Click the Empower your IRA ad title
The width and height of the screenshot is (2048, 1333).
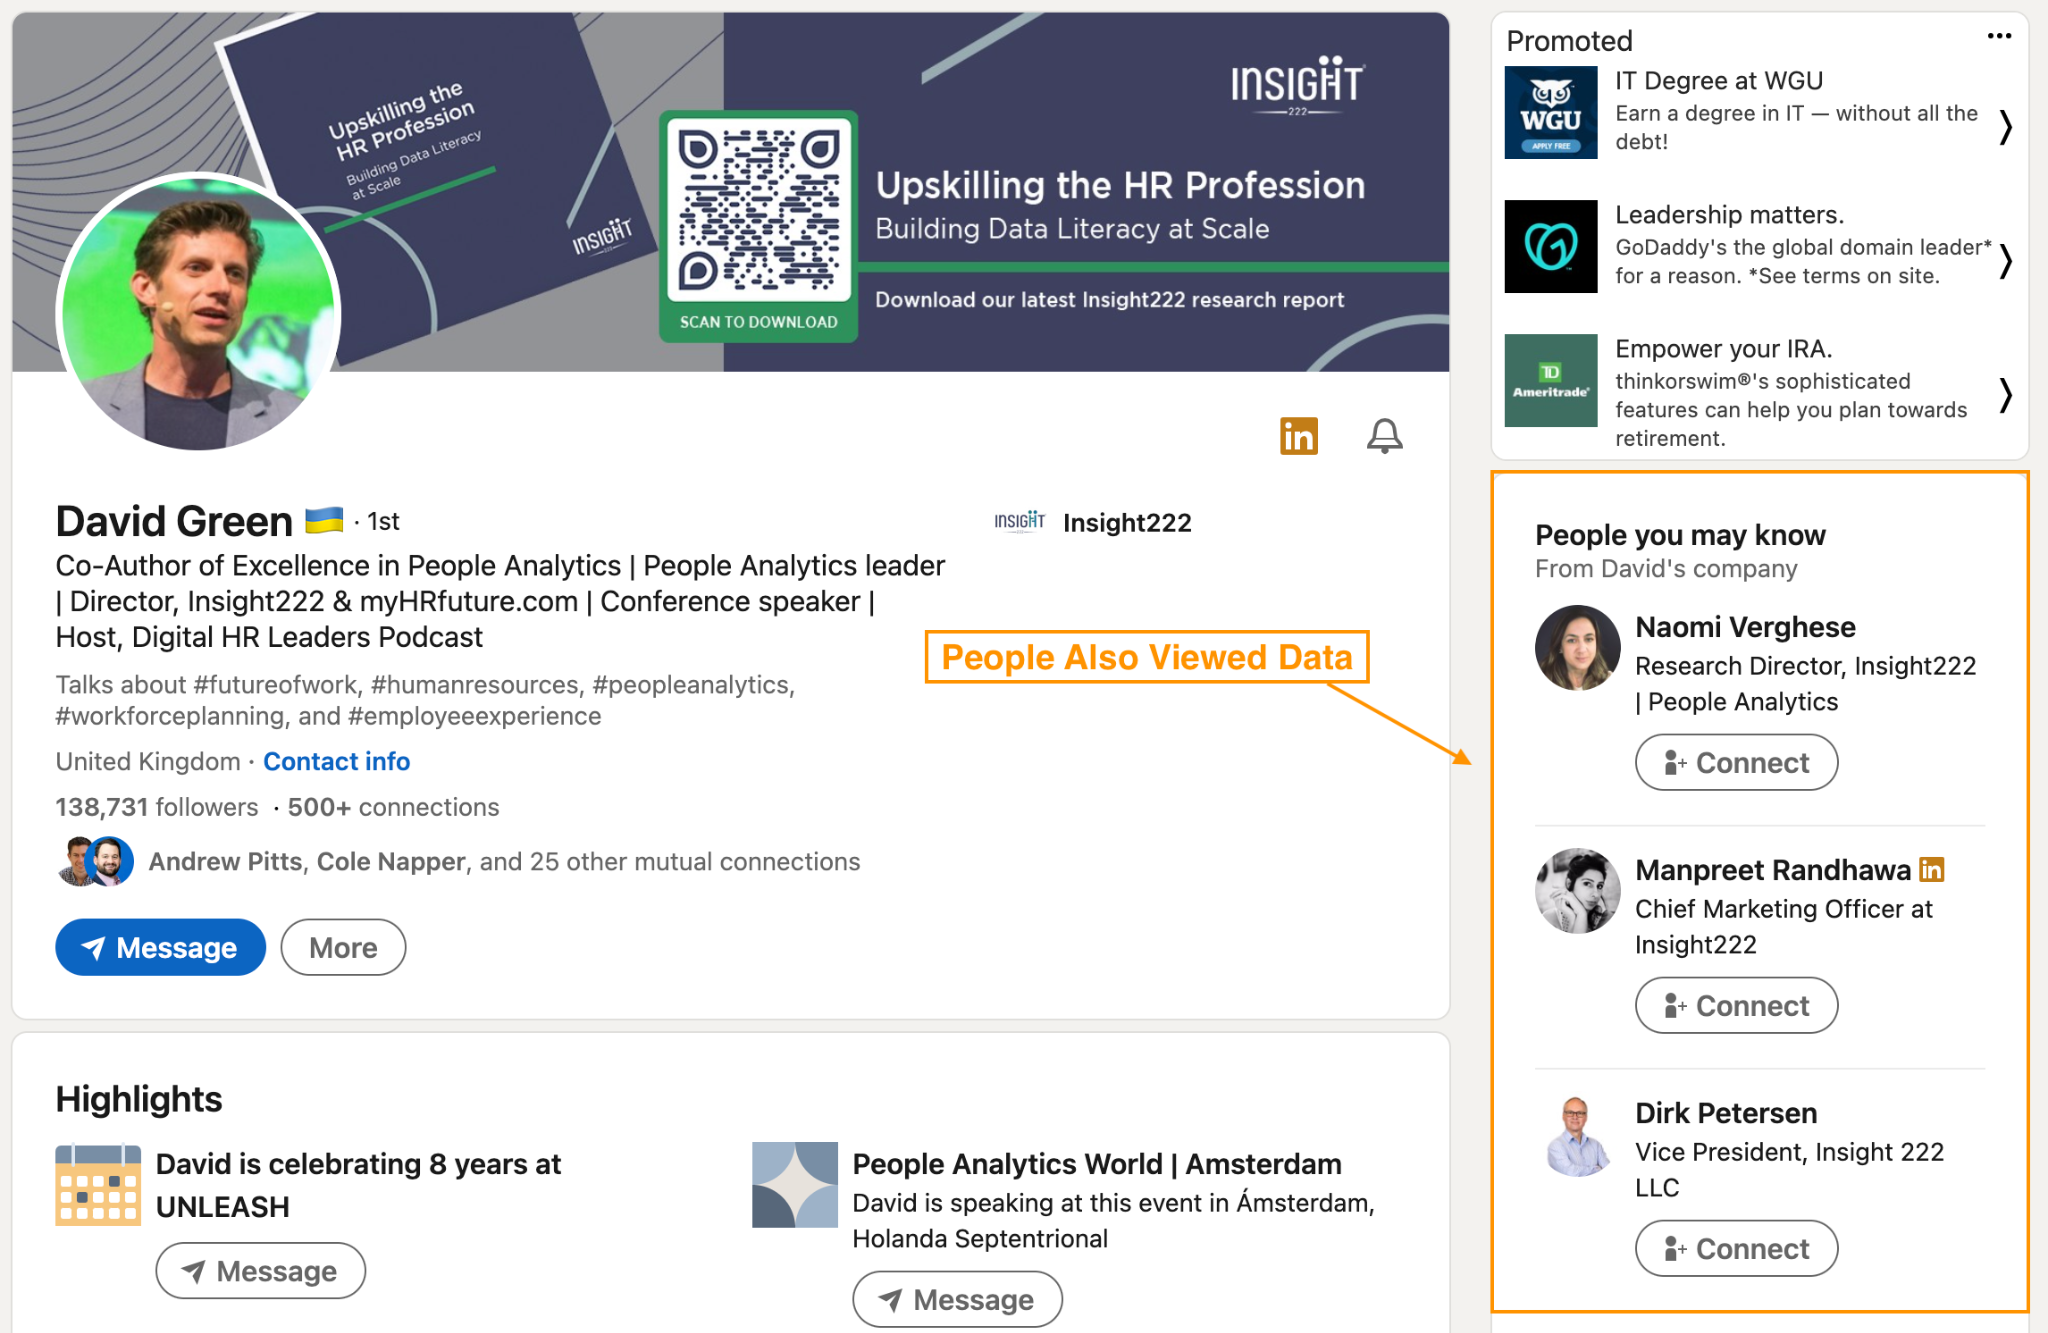[1723, 349]
